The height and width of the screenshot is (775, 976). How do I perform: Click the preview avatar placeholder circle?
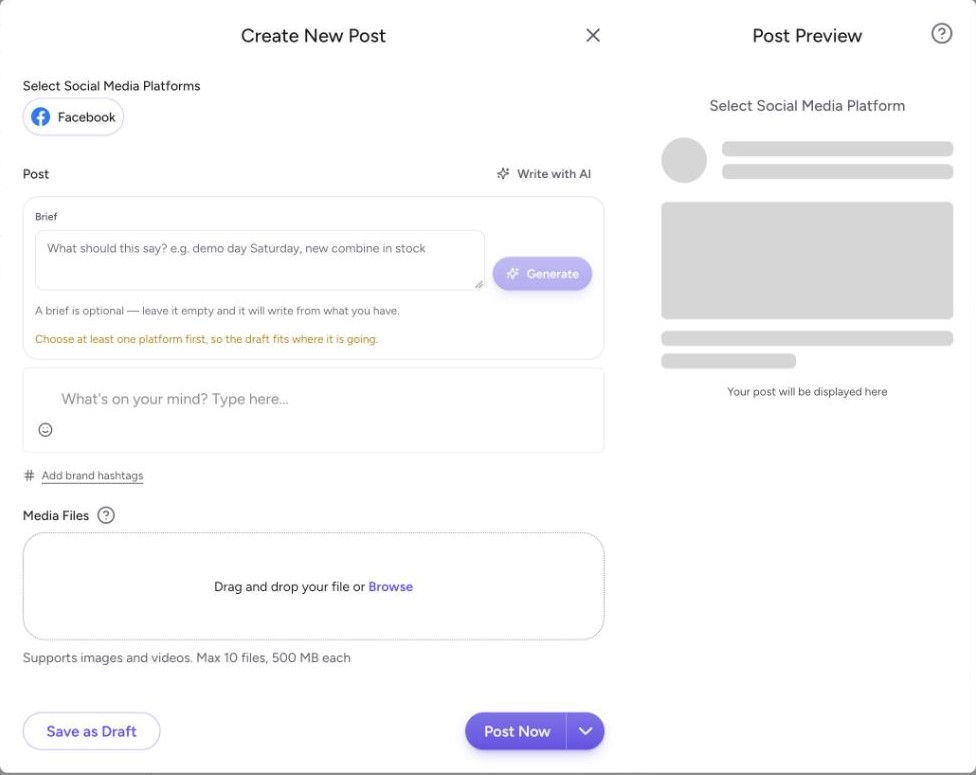[684, 160]
